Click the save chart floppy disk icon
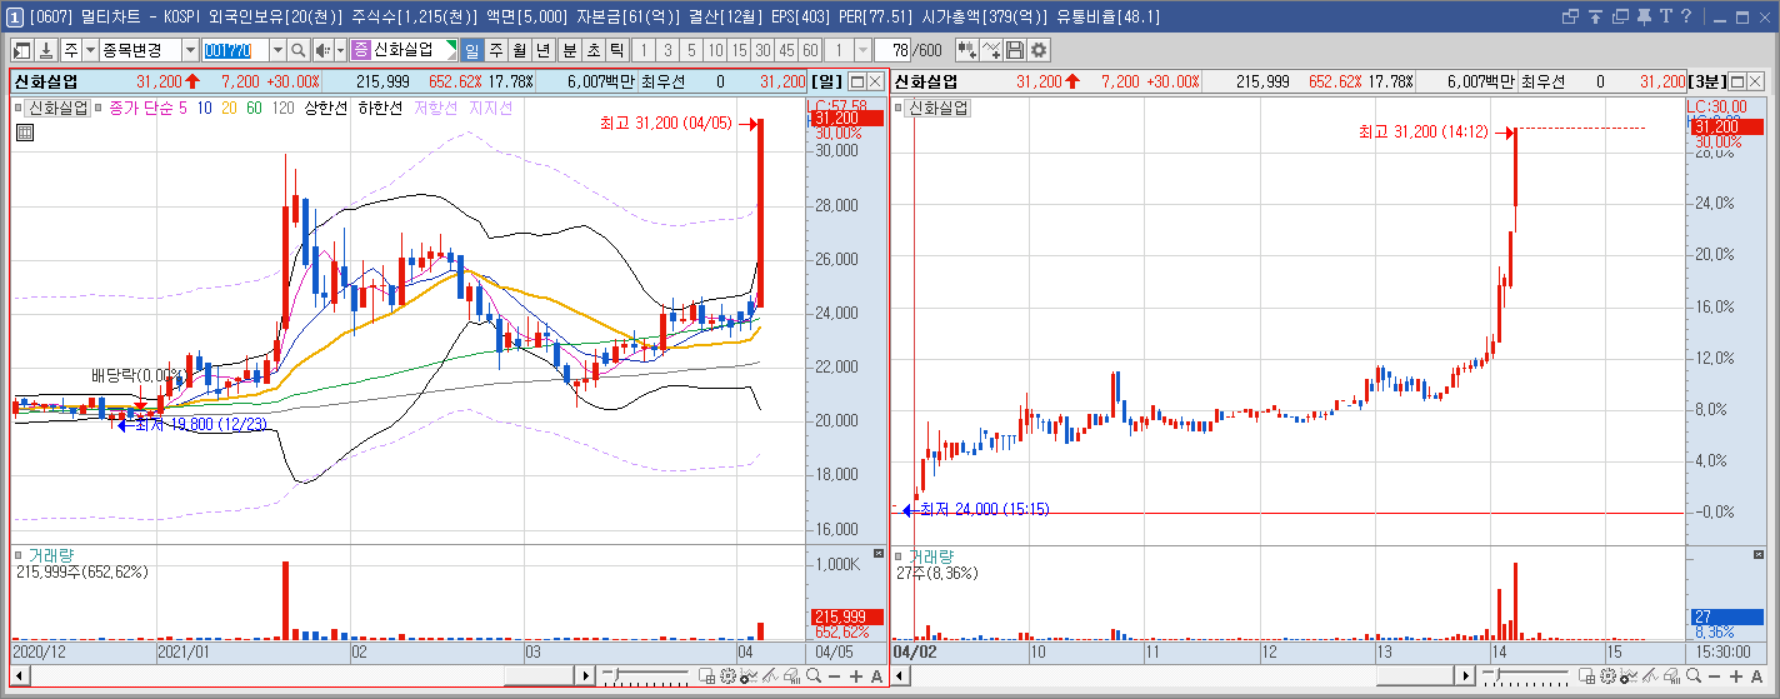The height and width of the screenshot is (699, 1780). coord(1015,50)
